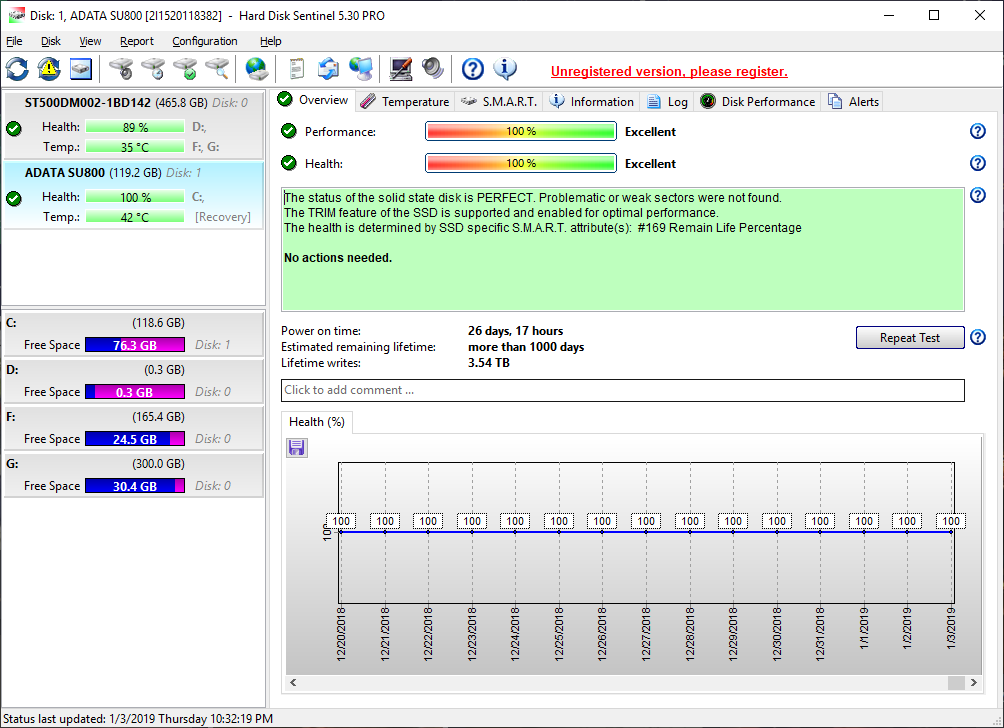The image size is (1004, 728).
Task: Click the C: drive free space bar
Action: pyautogui.click(x=135, y=345)
